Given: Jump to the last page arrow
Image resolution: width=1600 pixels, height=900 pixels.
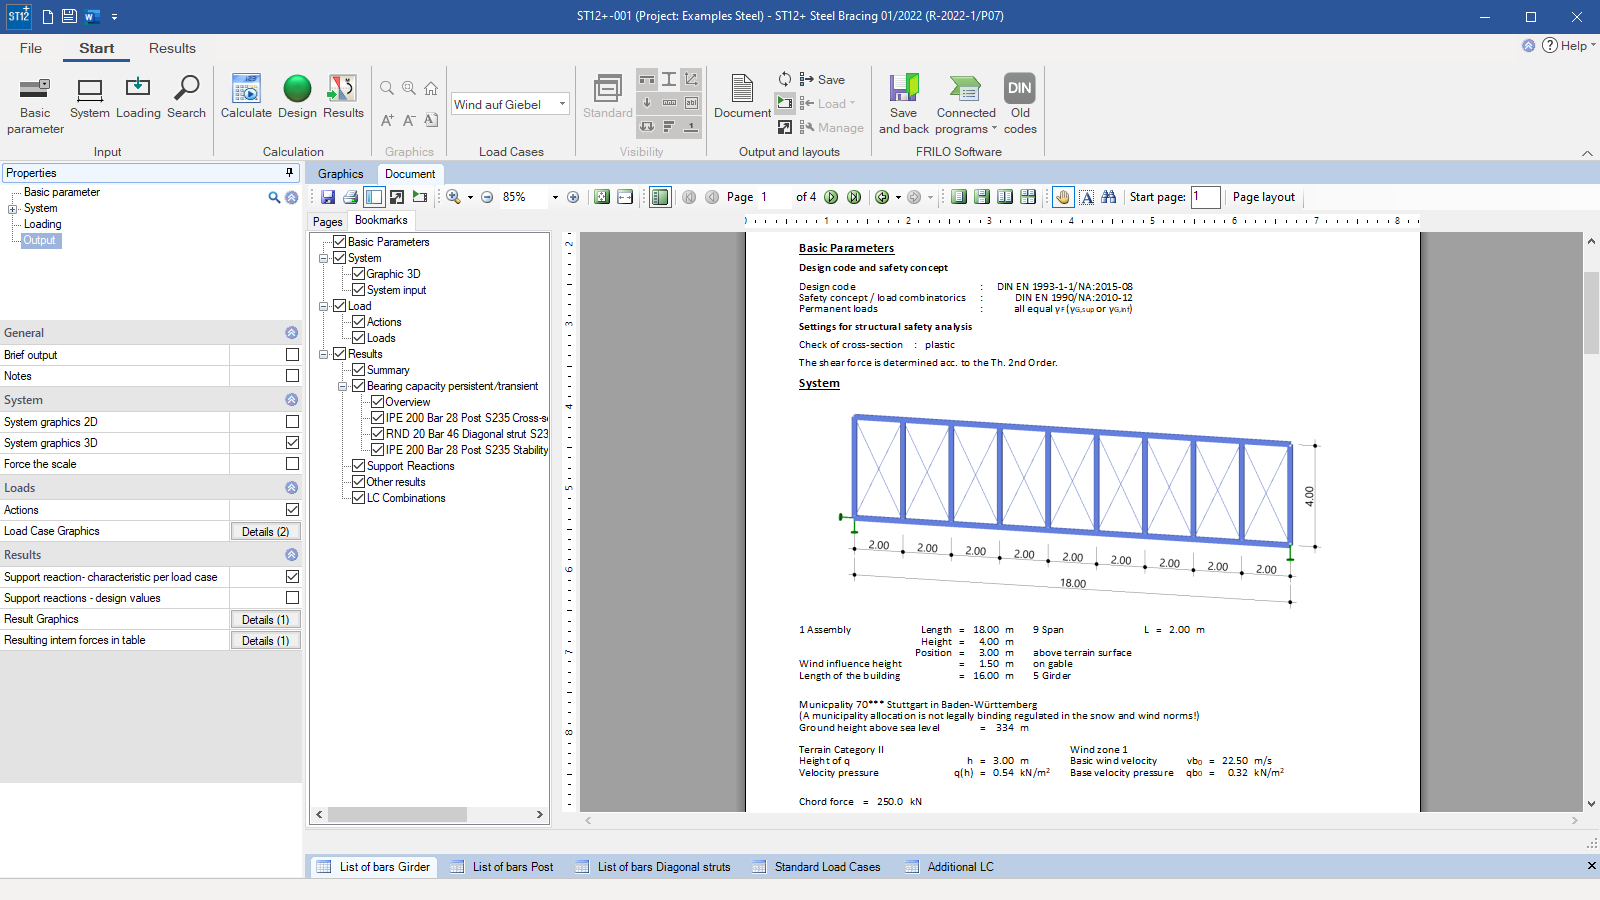Looking at the screenshot, I should pyautogui.click(x=854, y=197).
